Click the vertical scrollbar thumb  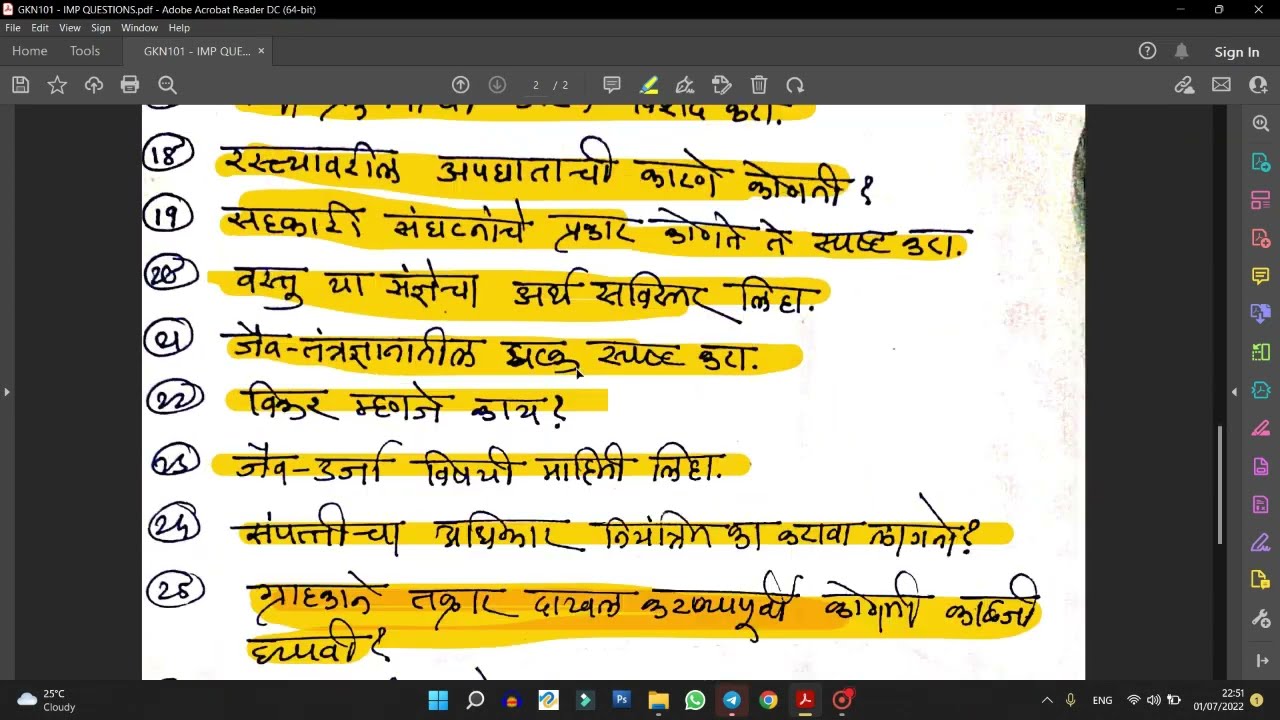[1220, 485]
